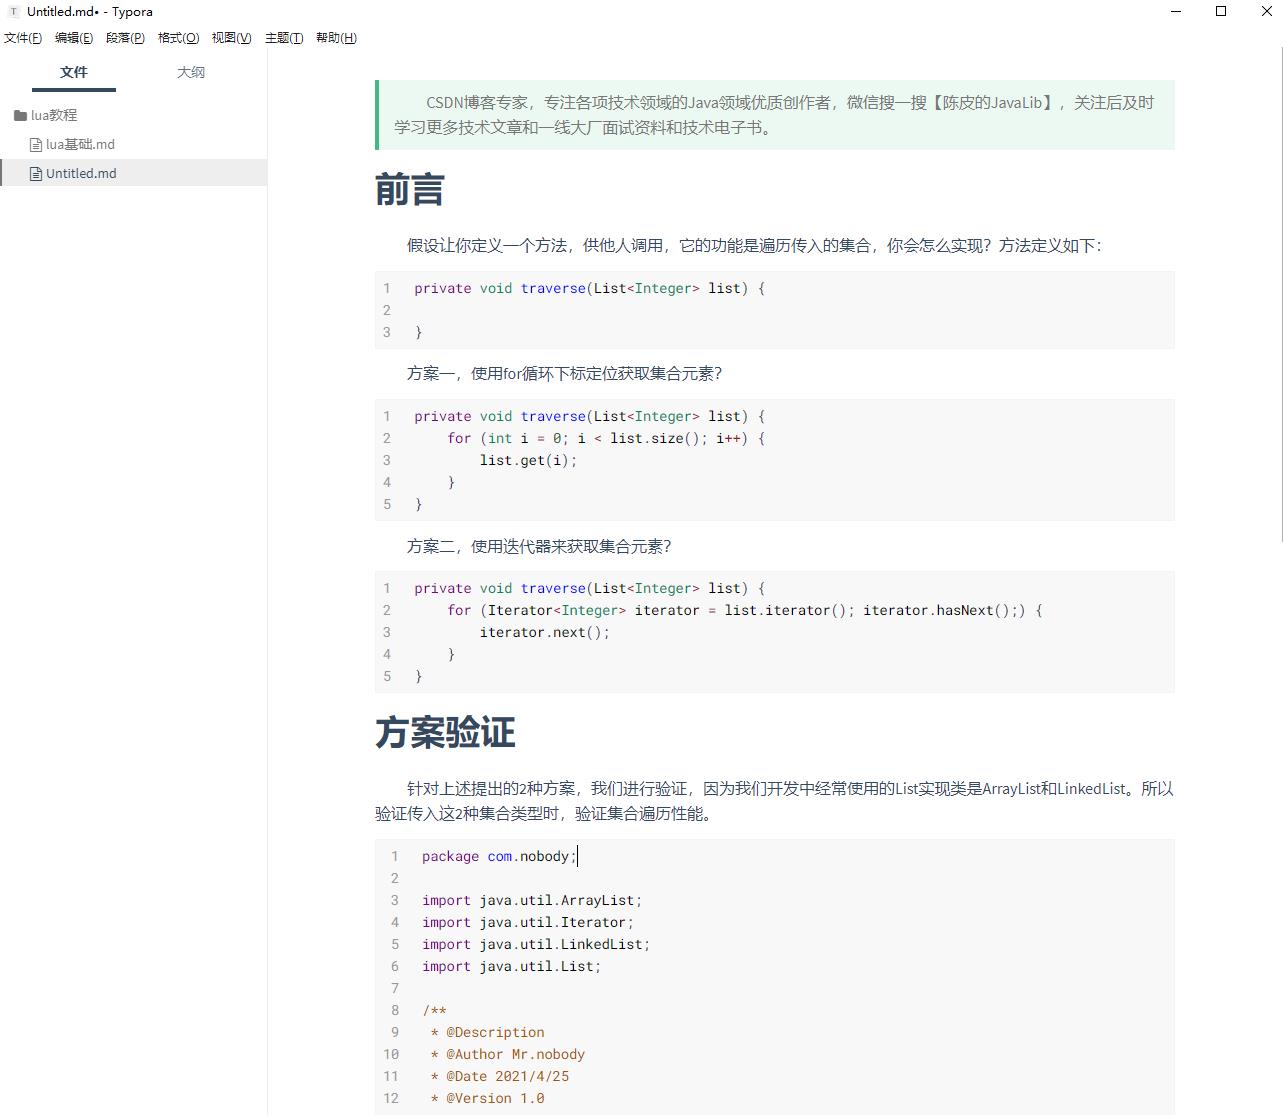The image size is (1283, 1115).
Task: Click the @Date 2021/4/25 comment line
Action: click(499, 1076)
